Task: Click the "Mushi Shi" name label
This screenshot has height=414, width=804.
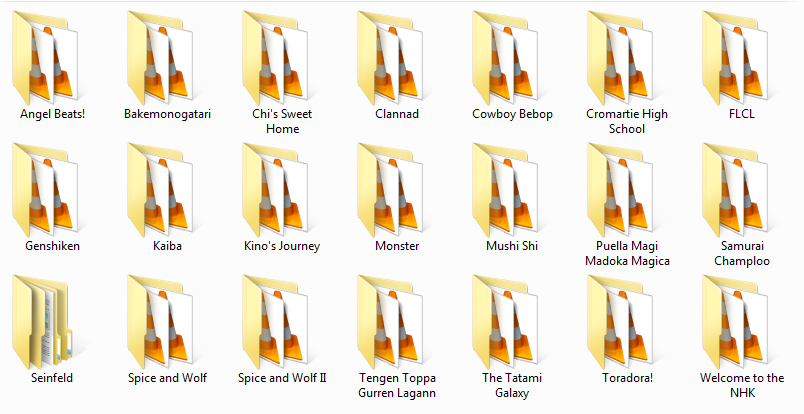Action: 512,246
